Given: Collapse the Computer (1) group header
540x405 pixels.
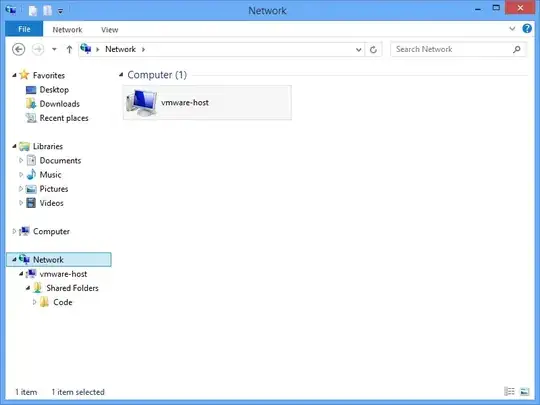Looking at the screenshot, I should (x=121, y=75).
